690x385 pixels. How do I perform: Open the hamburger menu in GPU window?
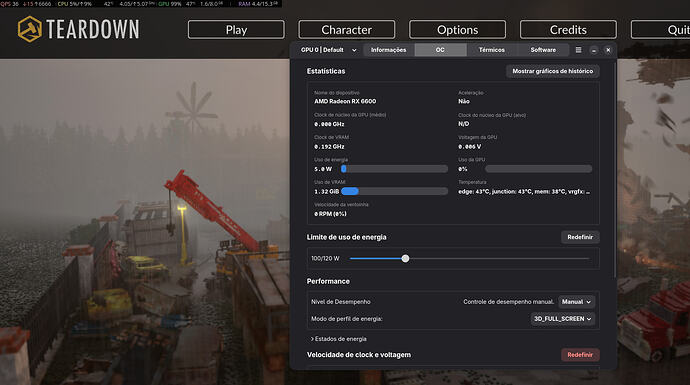pyautogui.click(x=578, y=50)
